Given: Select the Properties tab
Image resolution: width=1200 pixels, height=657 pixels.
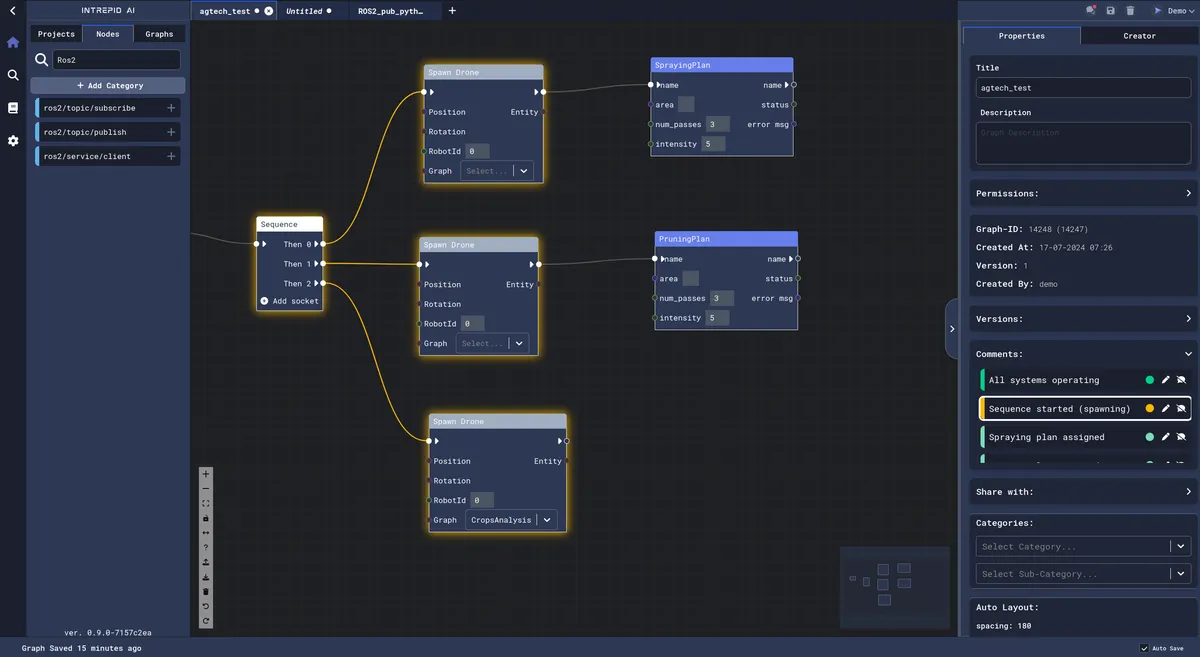Looking at the screenshot, I should [1022, 36].
